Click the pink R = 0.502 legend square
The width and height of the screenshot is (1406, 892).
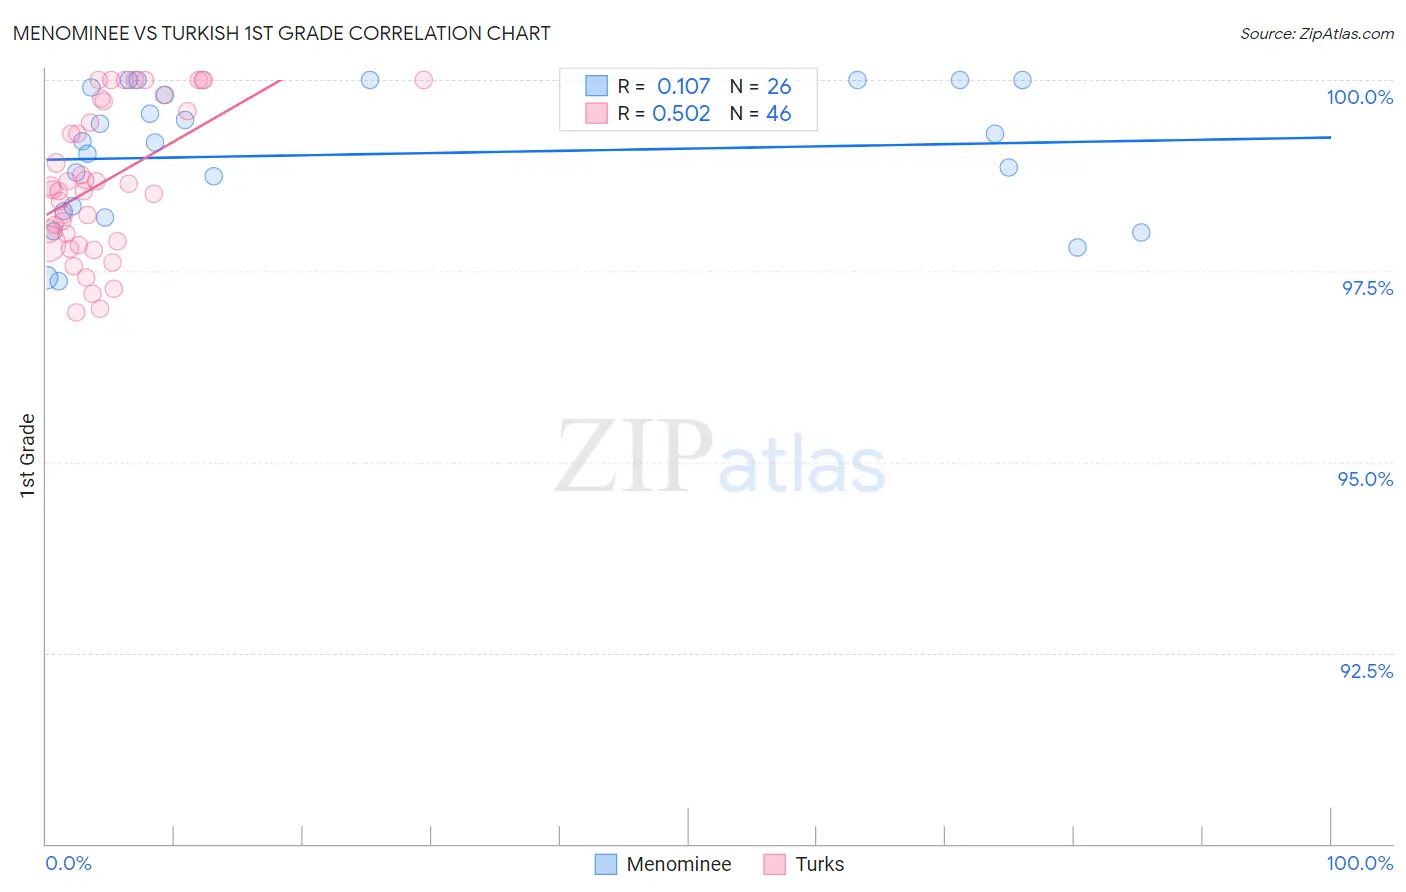pyautogui.click(x=596, y=113)
